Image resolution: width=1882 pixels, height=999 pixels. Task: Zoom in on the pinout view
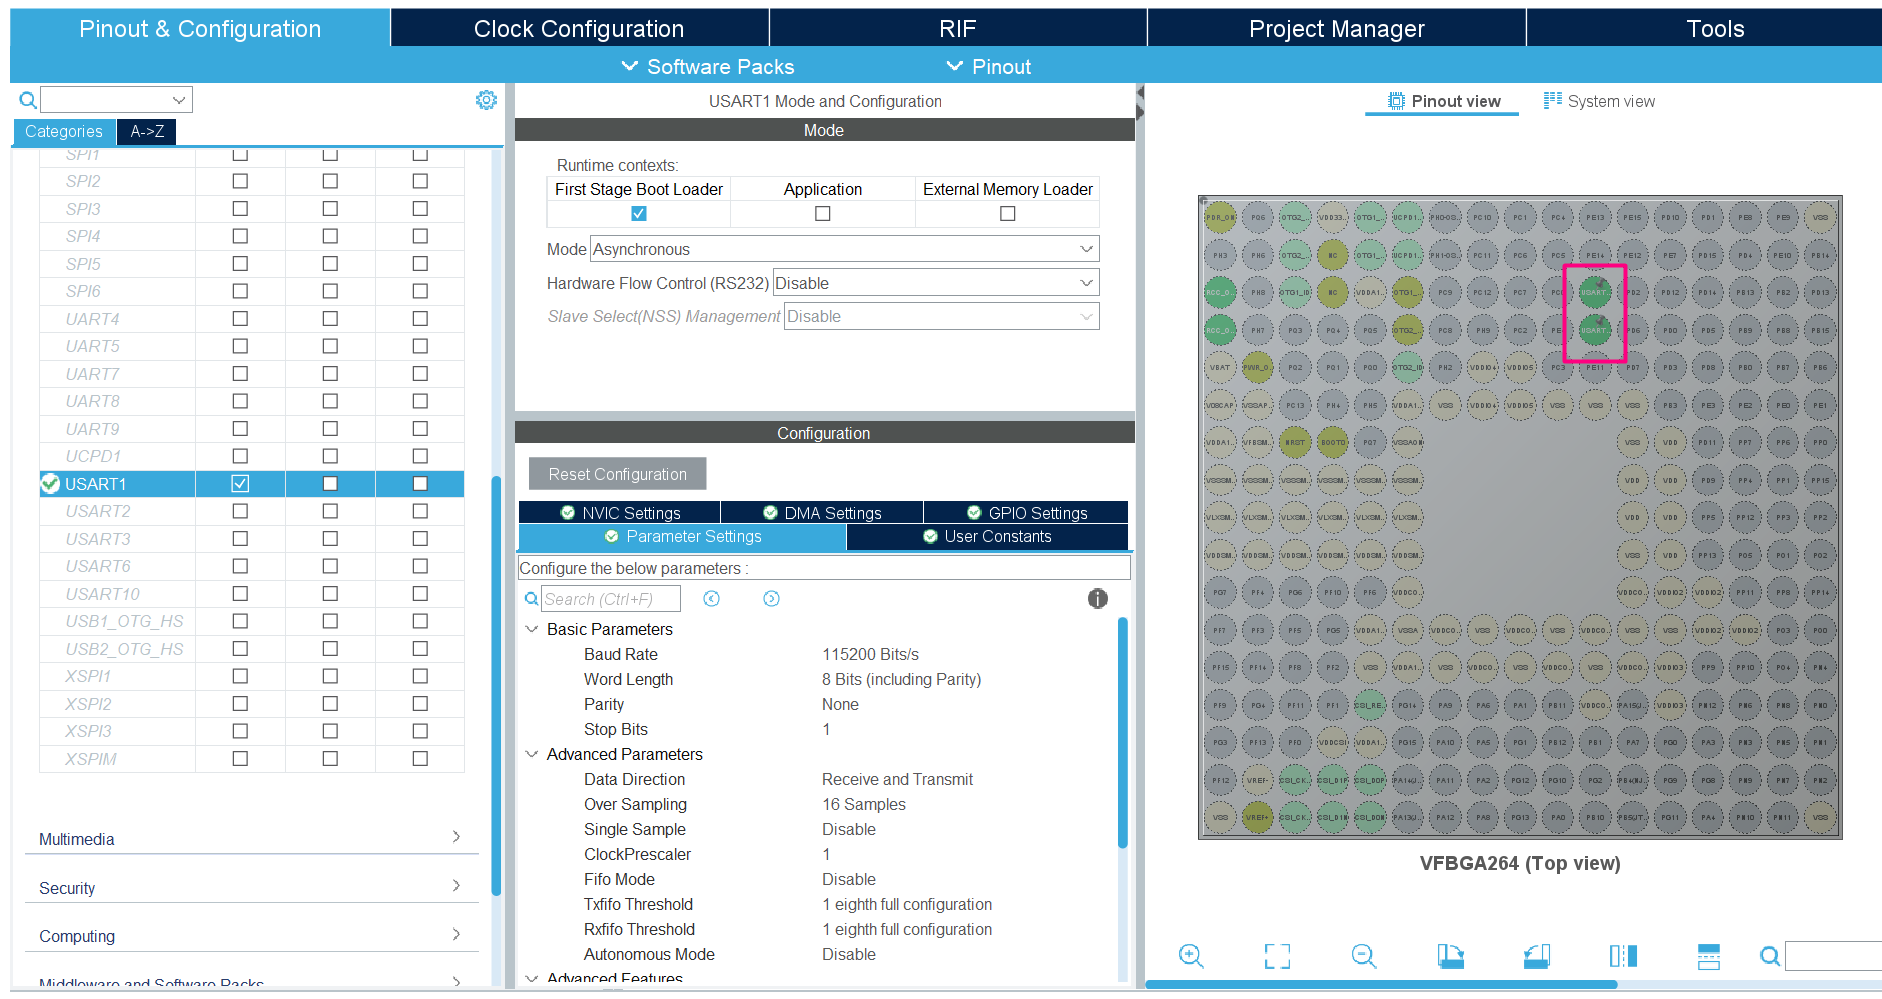pyautogui.click(x=1190, y=956)
